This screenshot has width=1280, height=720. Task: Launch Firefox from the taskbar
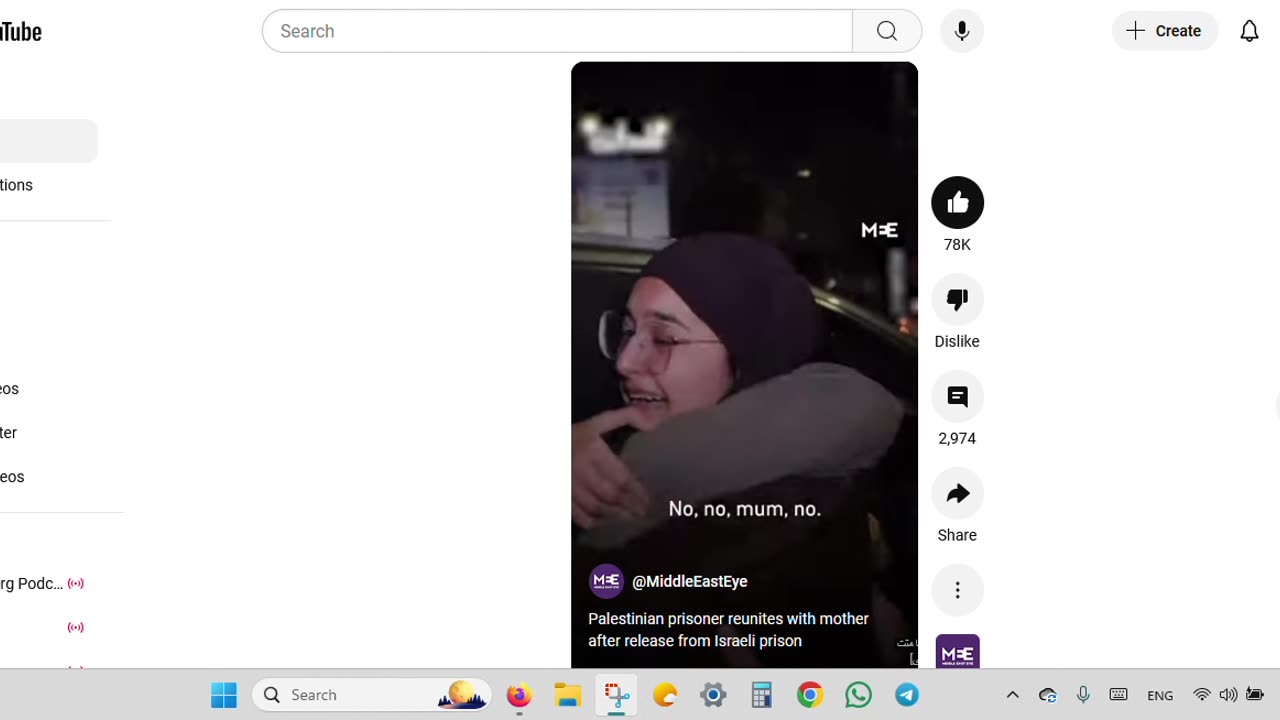pyautogui.click(x=519, y=695)
